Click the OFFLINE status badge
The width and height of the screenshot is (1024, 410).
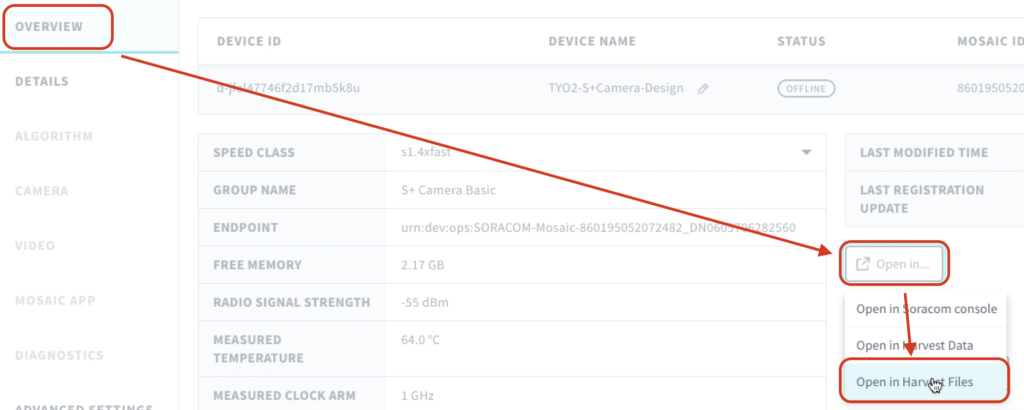(806, 89)
